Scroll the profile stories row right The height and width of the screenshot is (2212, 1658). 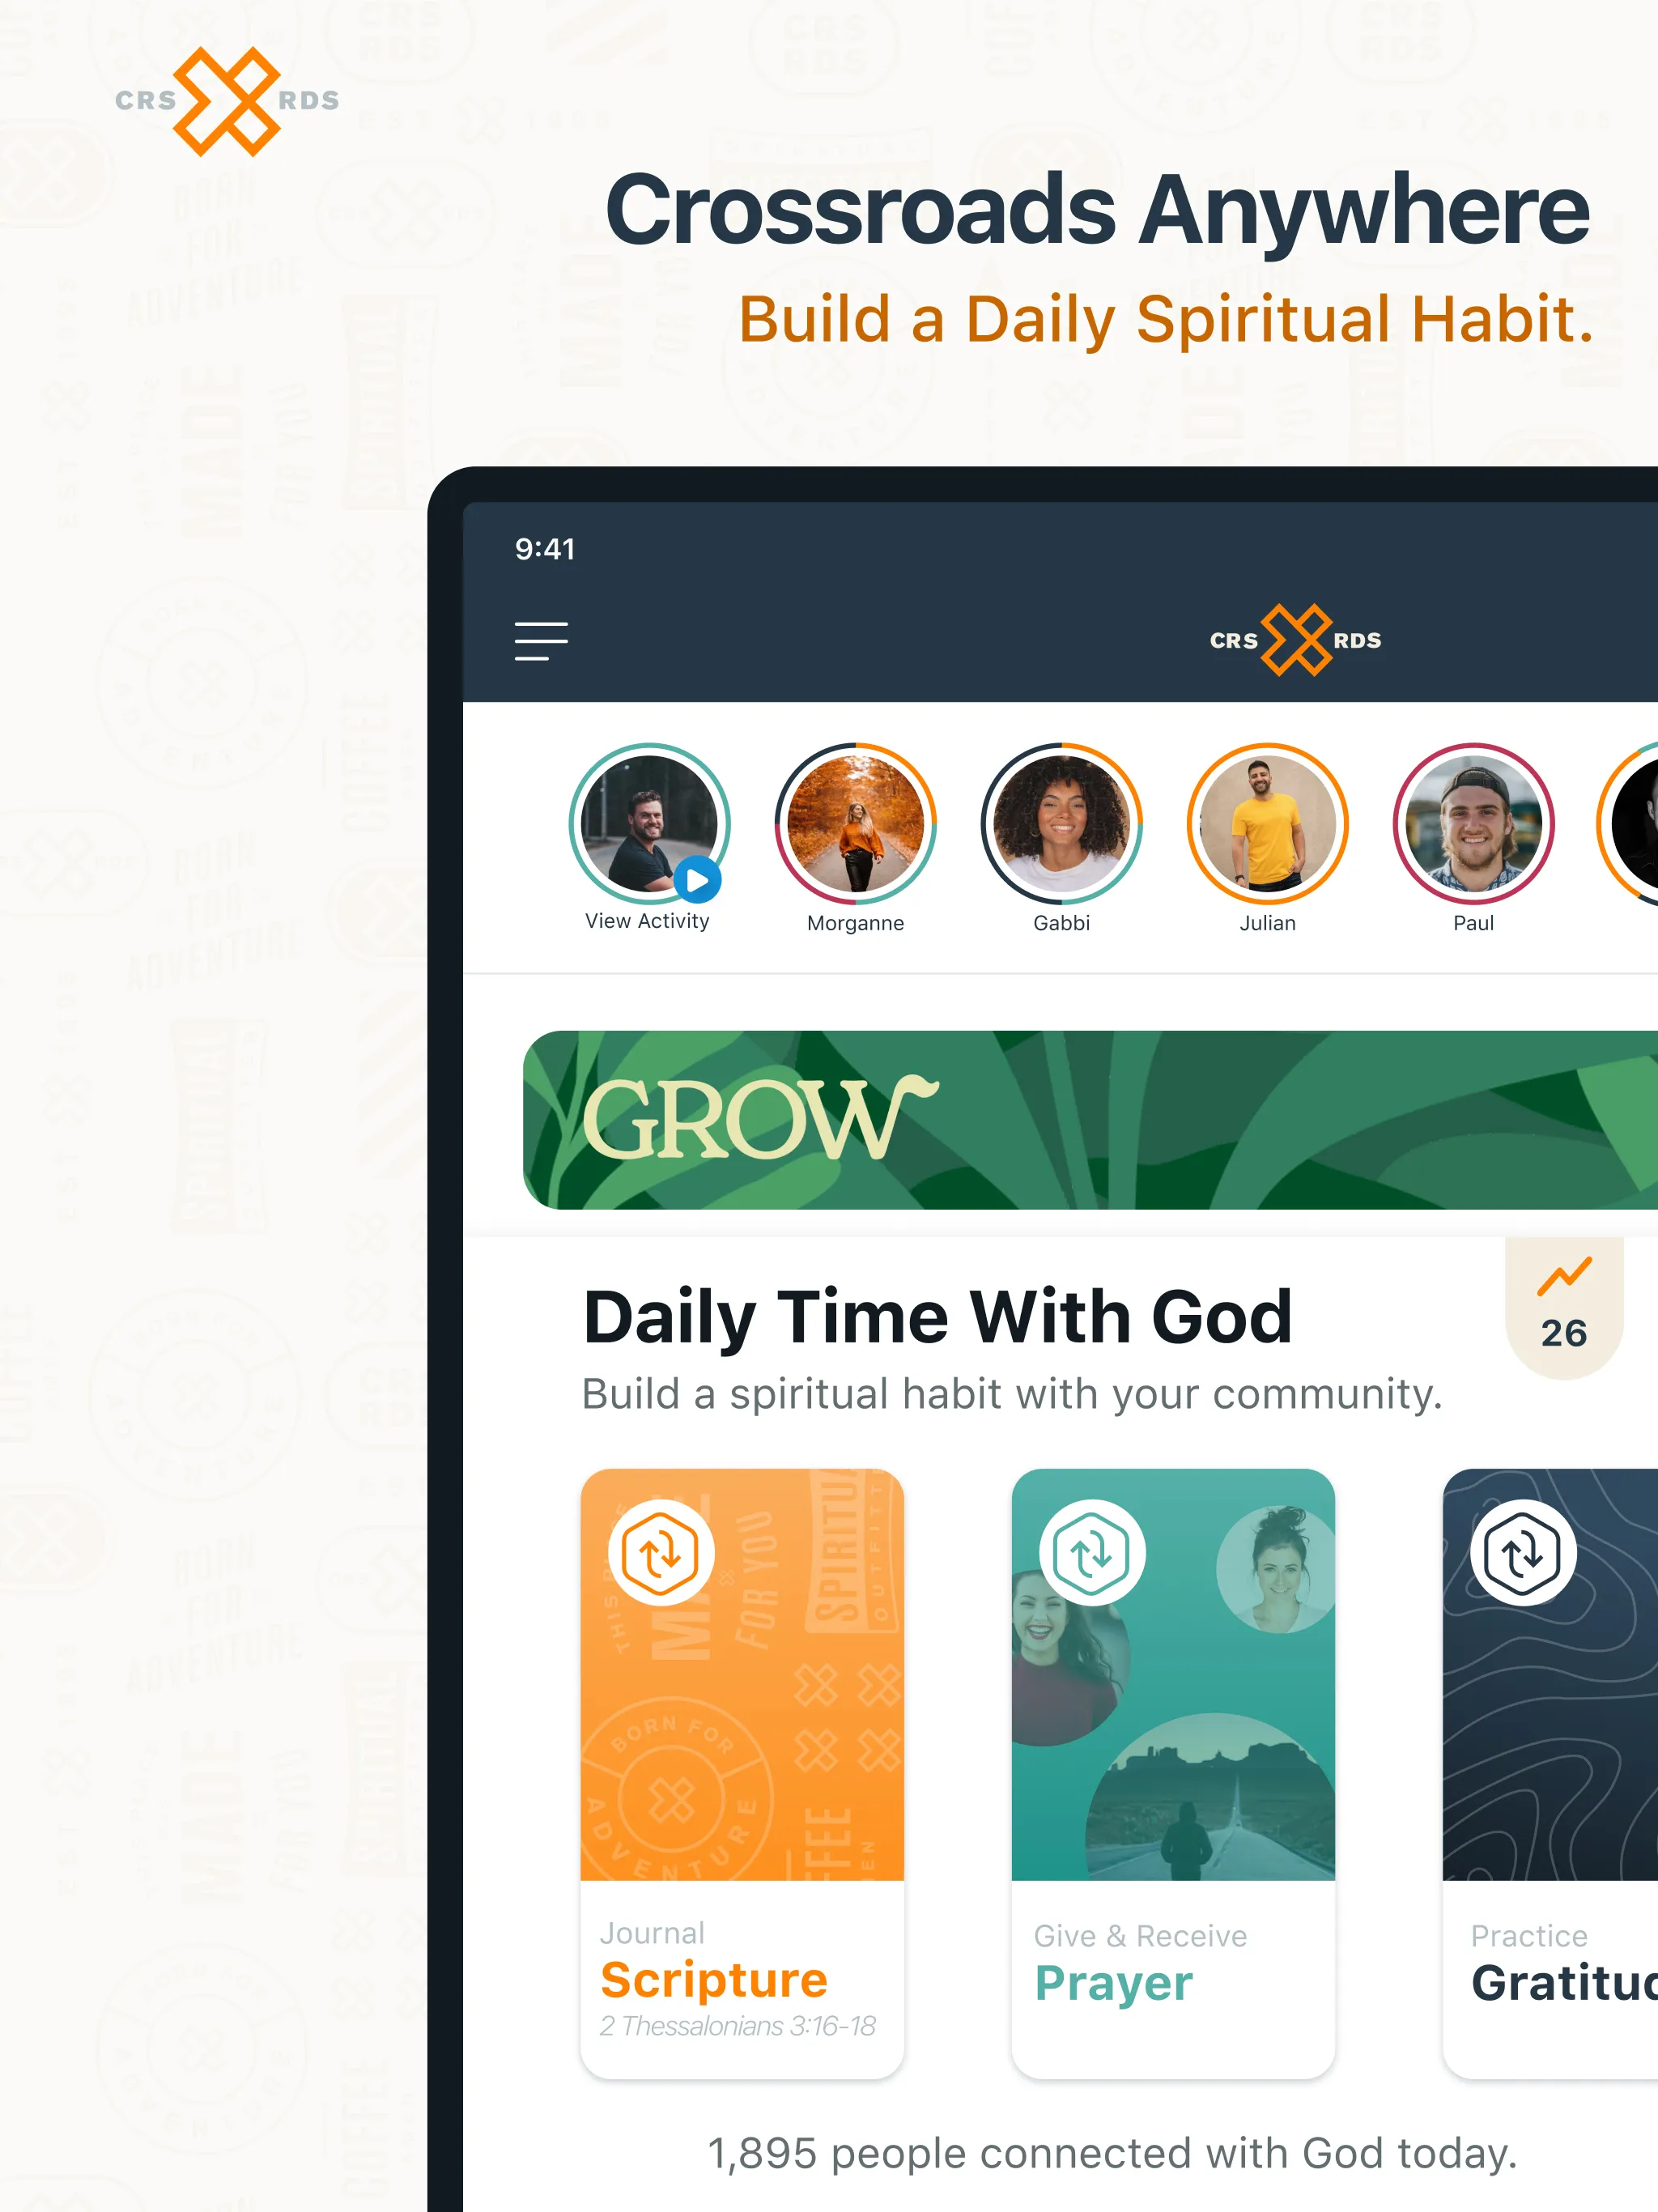1637,836
